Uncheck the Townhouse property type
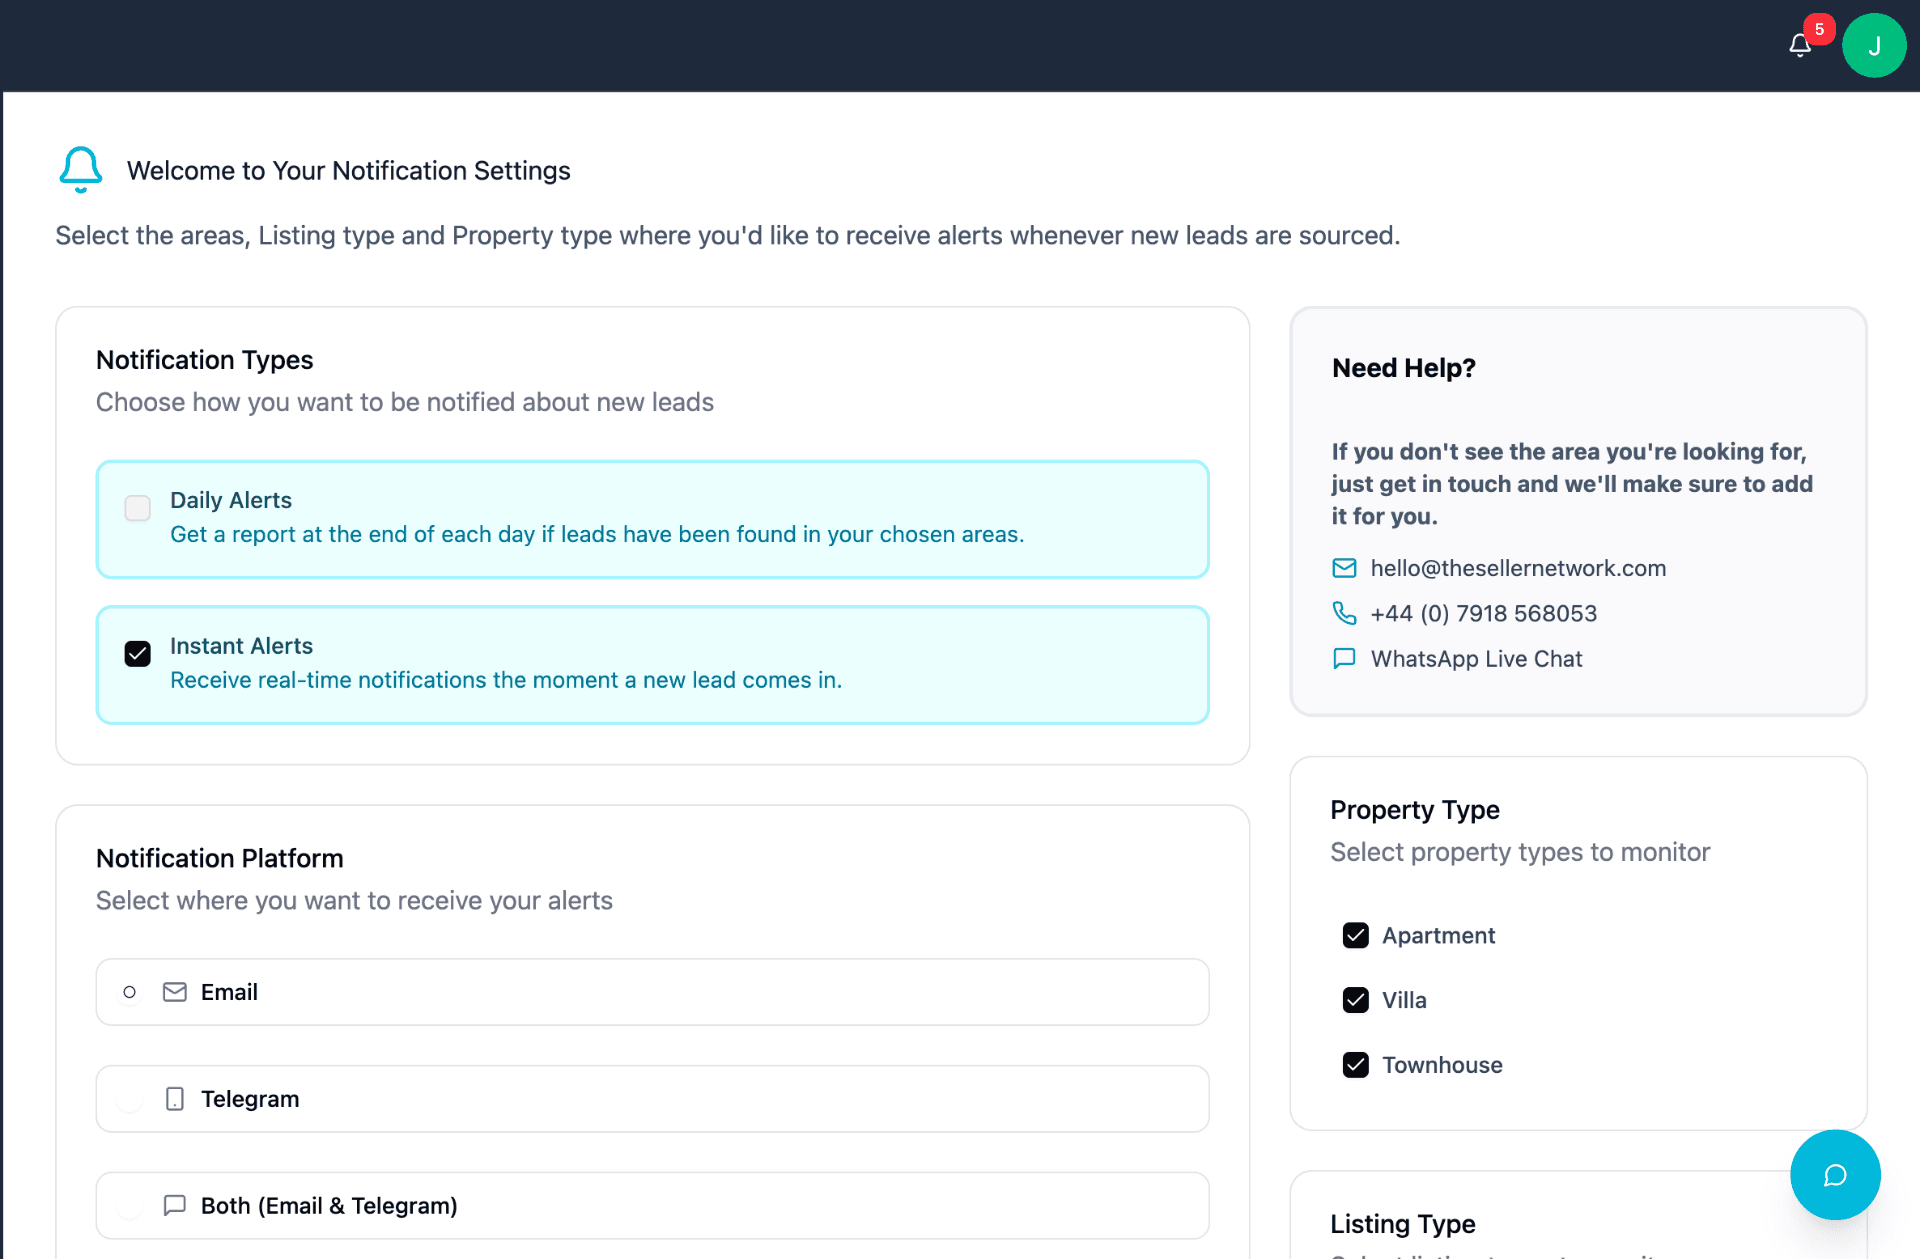This screenshot has height=1259, width=1920. click(1356, 1065)
